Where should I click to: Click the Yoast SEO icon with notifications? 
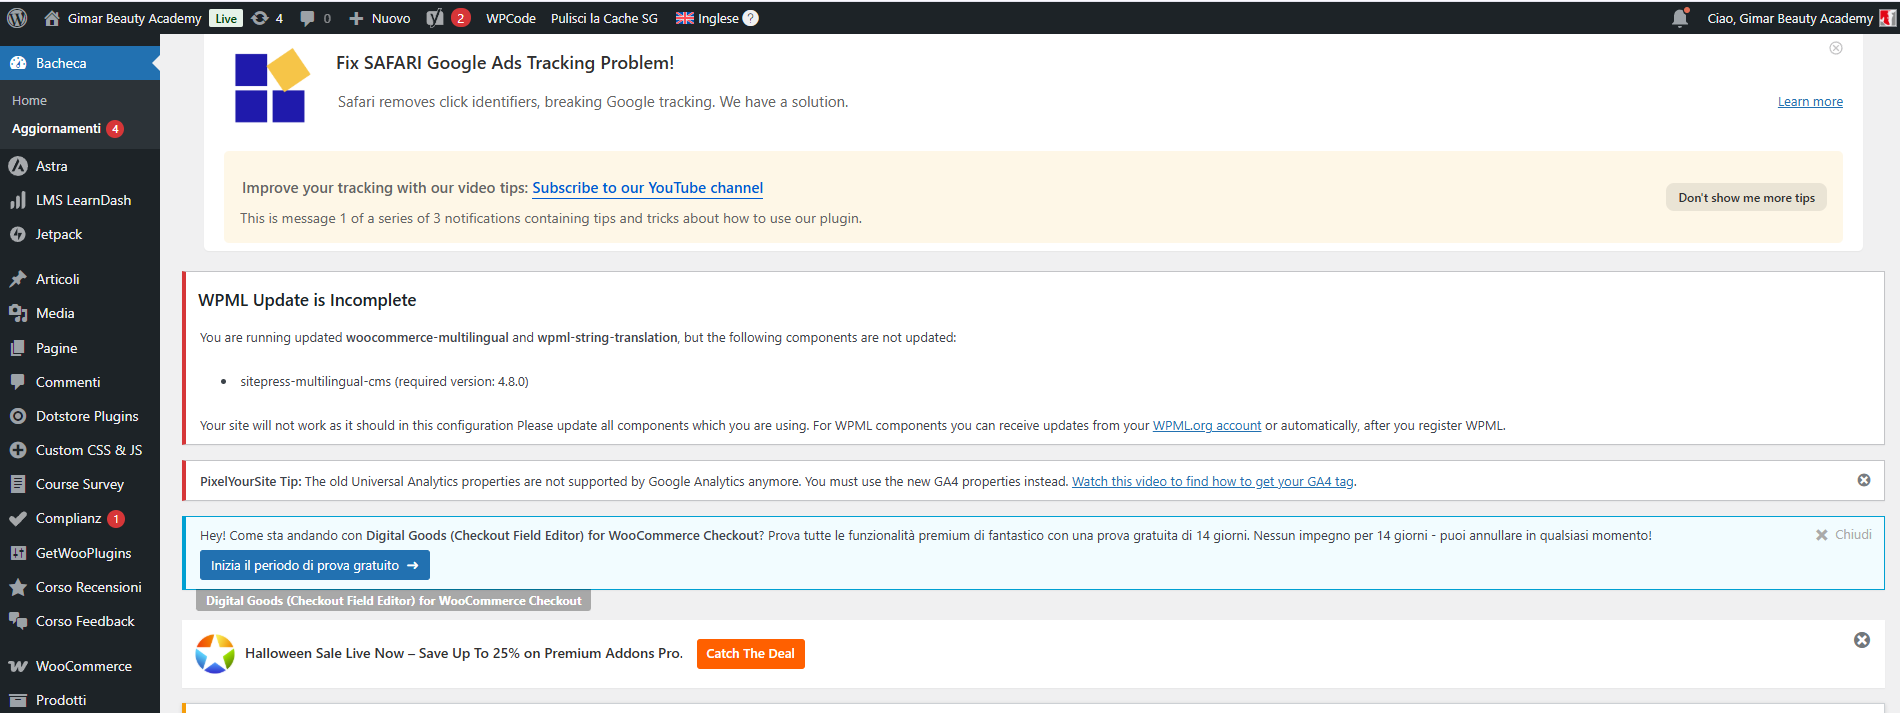tap(447, 18)
